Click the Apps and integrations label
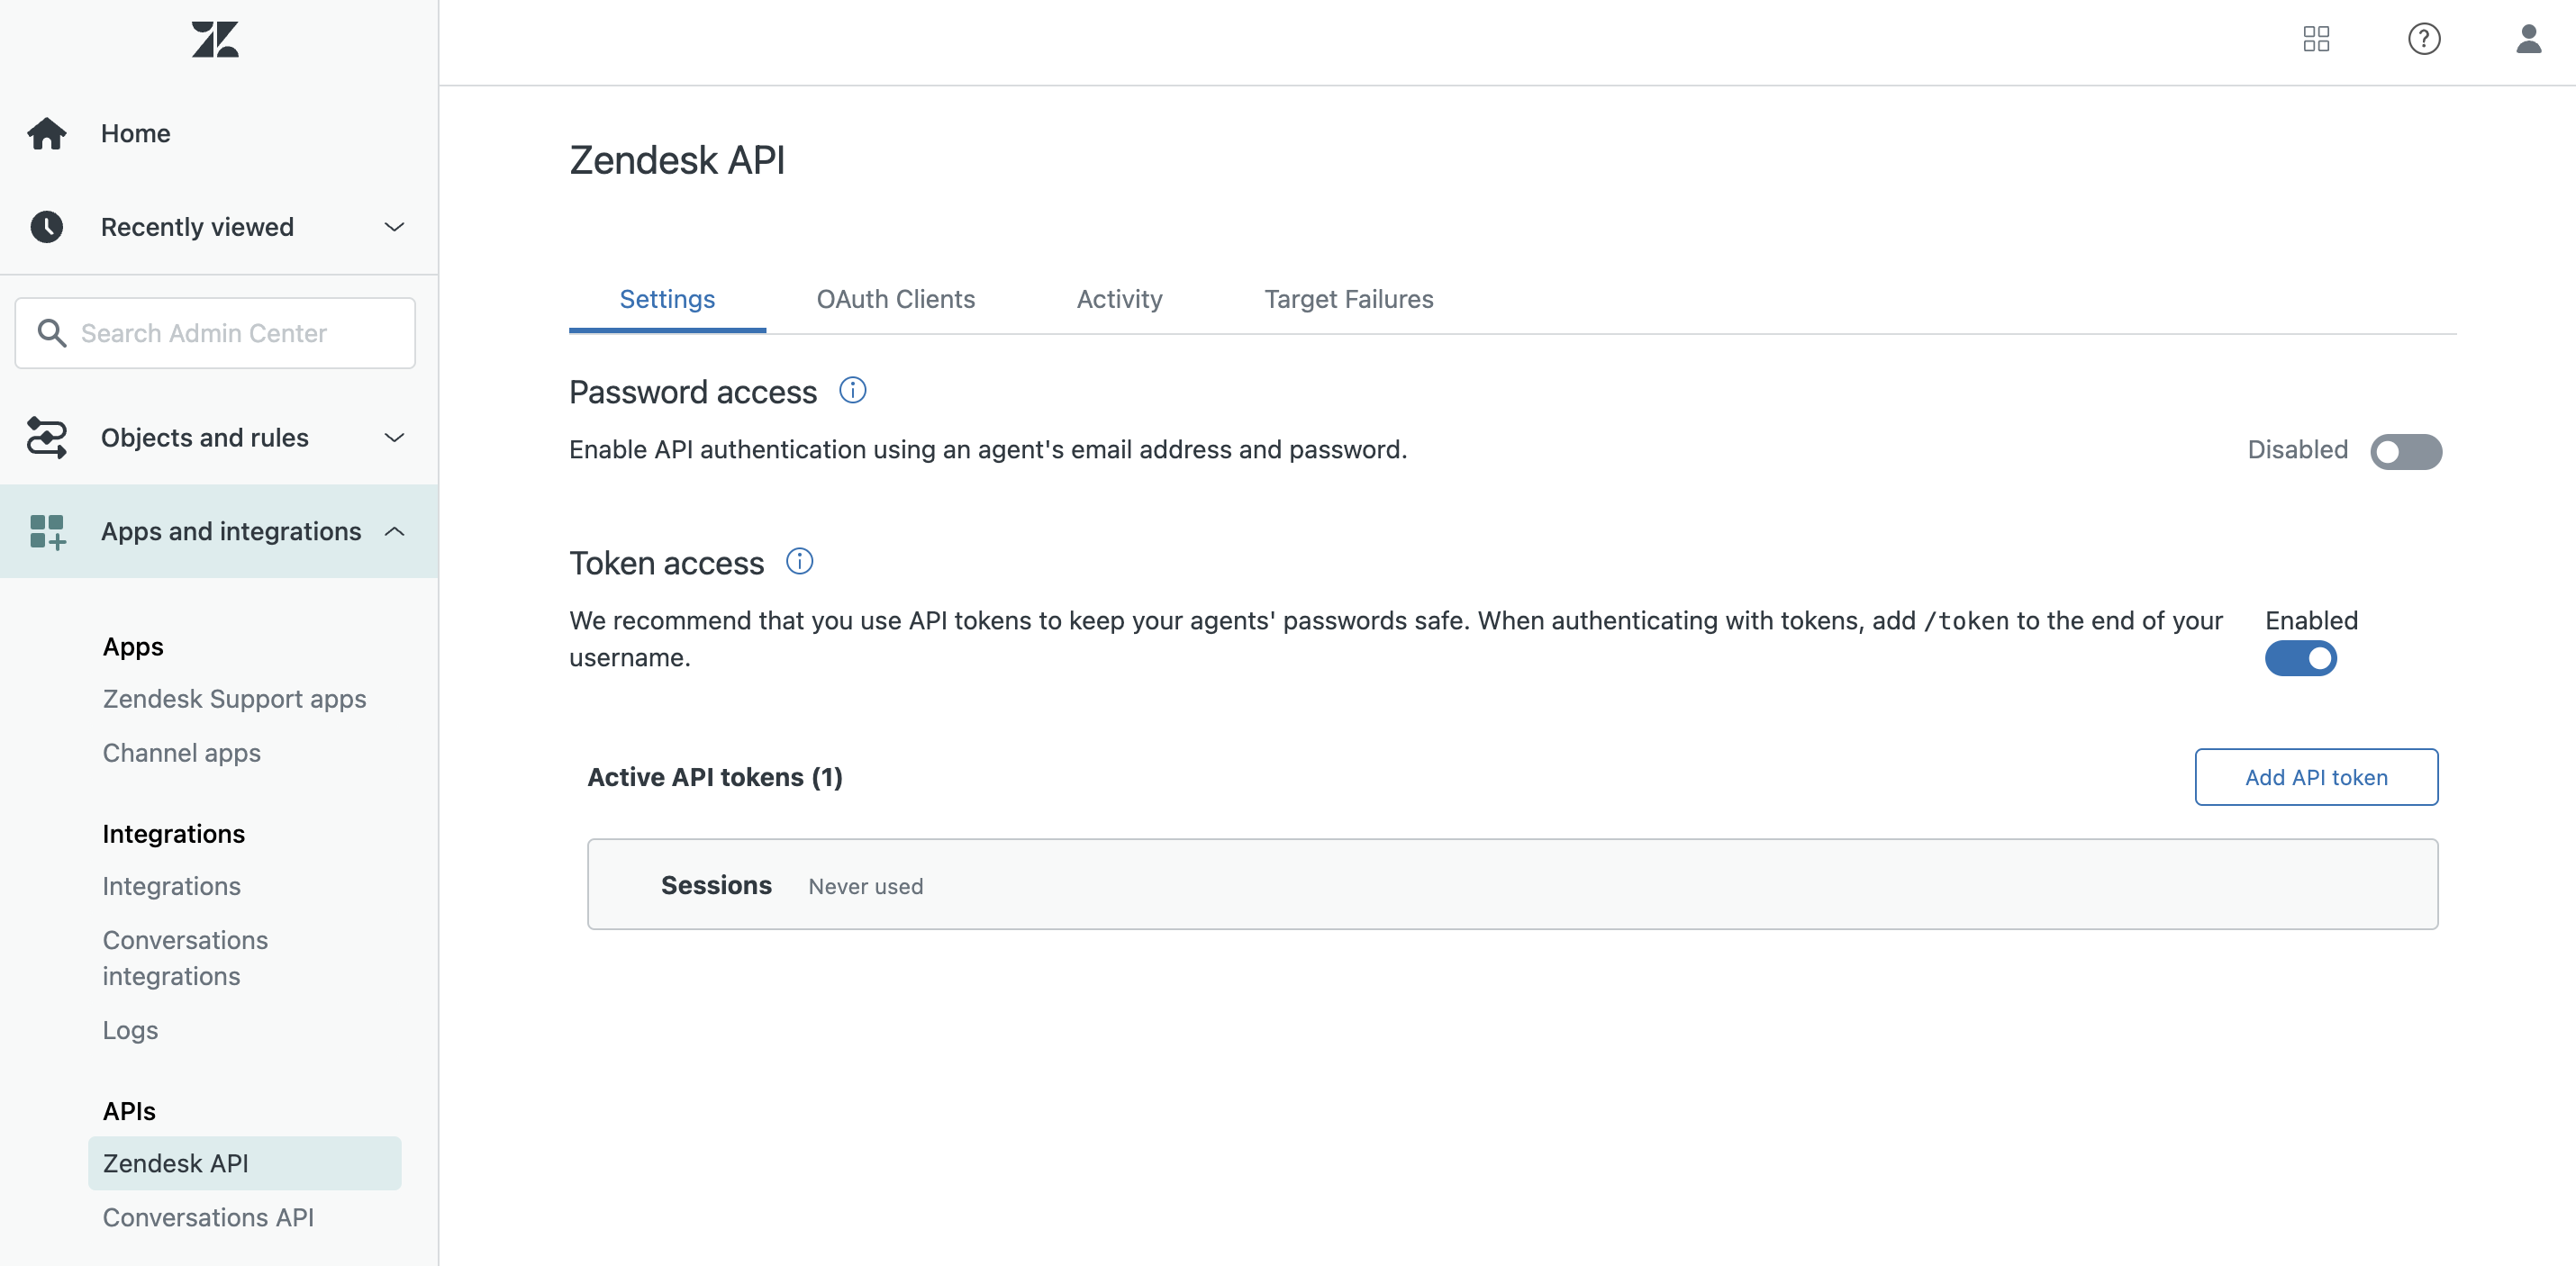This screenshot has height=1266, width=2576. [231, 532]
